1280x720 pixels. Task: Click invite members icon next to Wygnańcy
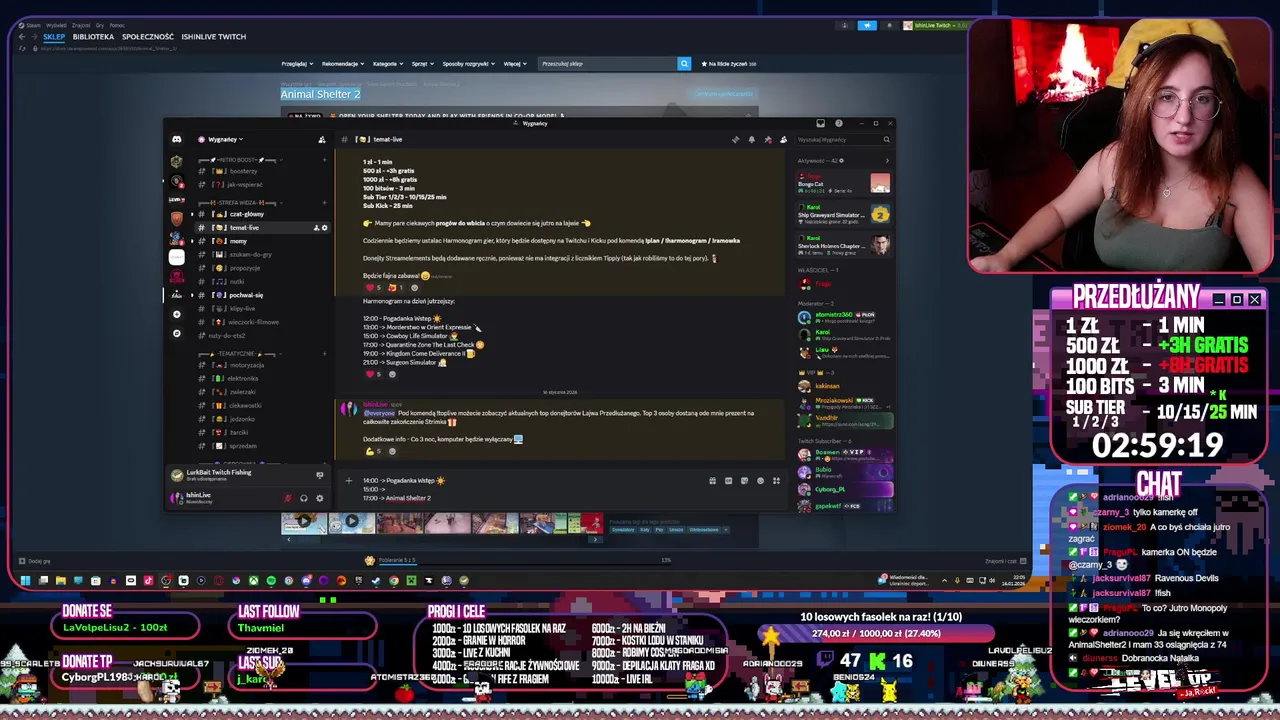tap(322, 139)
